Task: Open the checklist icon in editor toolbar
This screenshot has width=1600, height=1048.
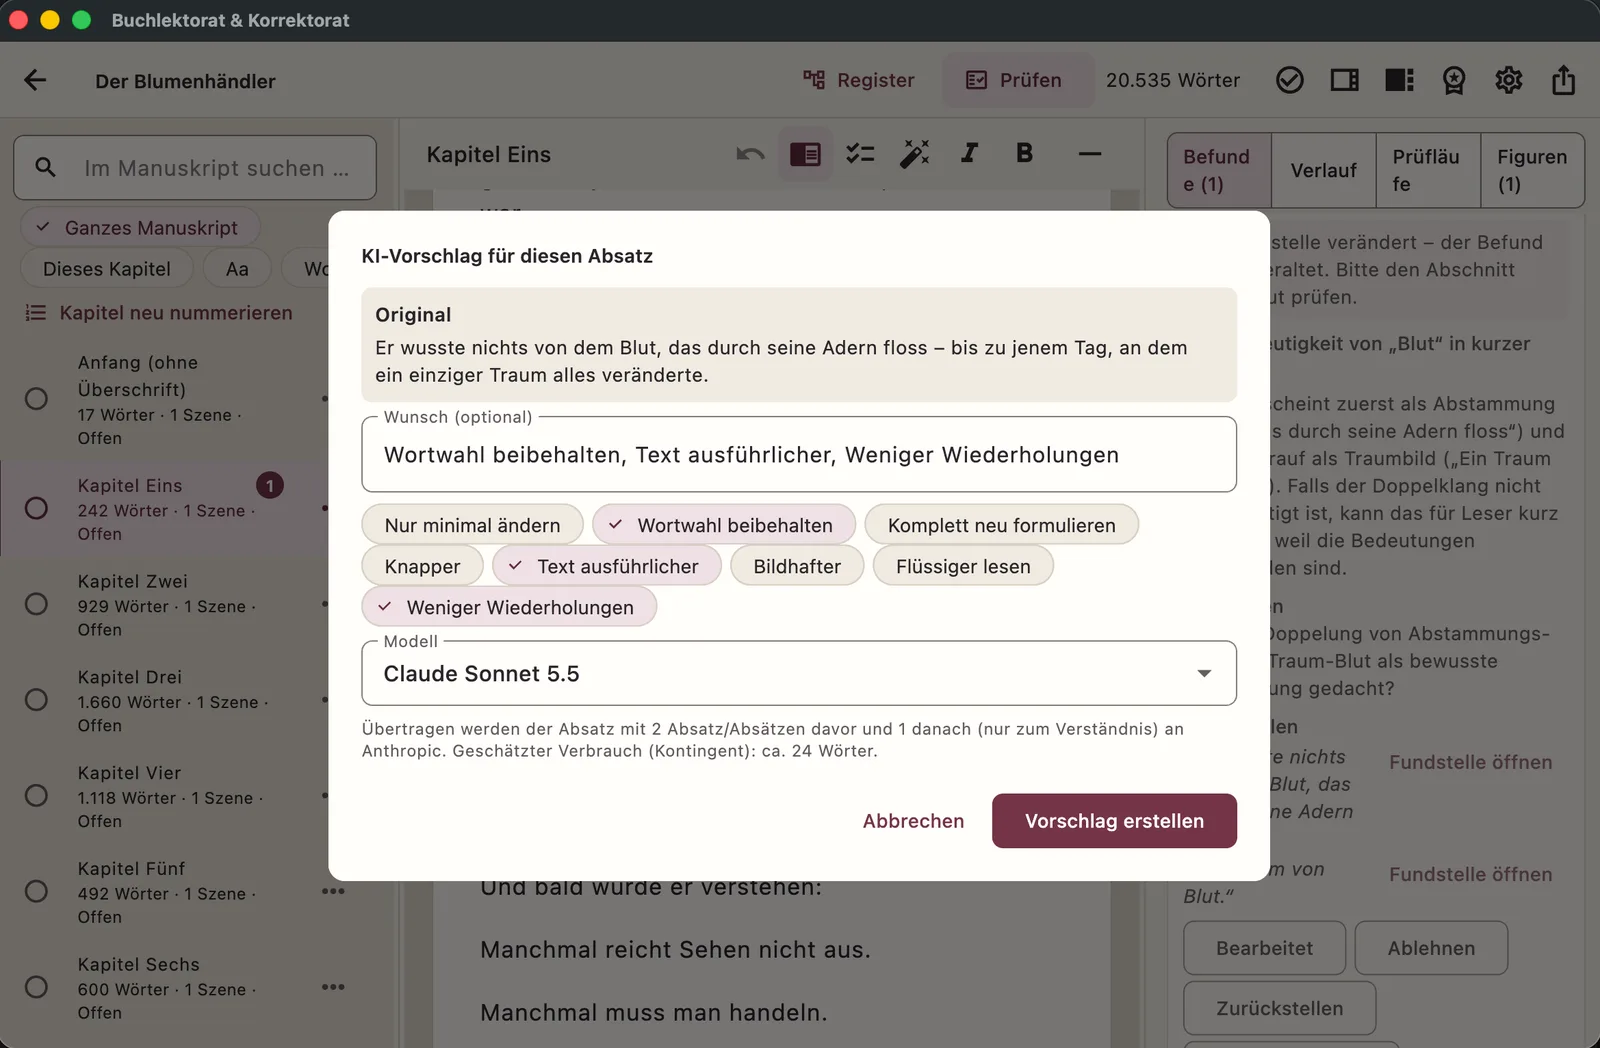Action: tap(860, 154)
